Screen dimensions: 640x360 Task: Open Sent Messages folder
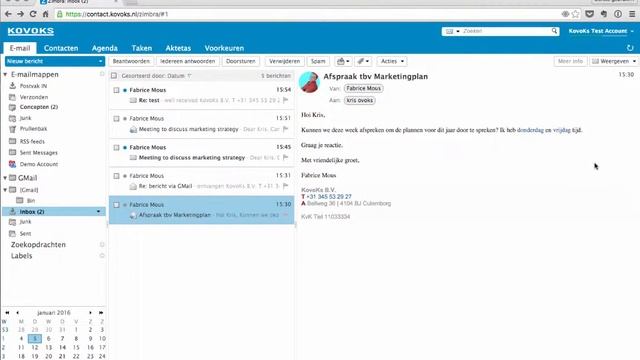(x=38, y=153)
